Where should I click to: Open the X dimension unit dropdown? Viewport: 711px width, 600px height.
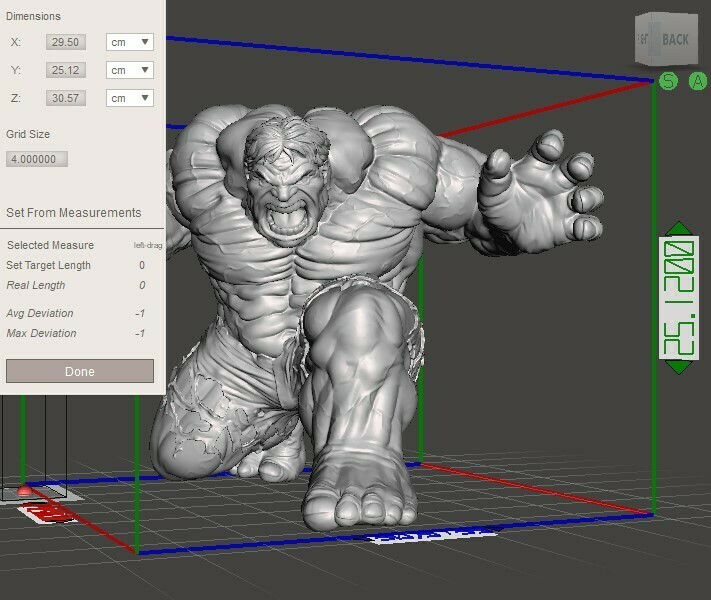130,42
